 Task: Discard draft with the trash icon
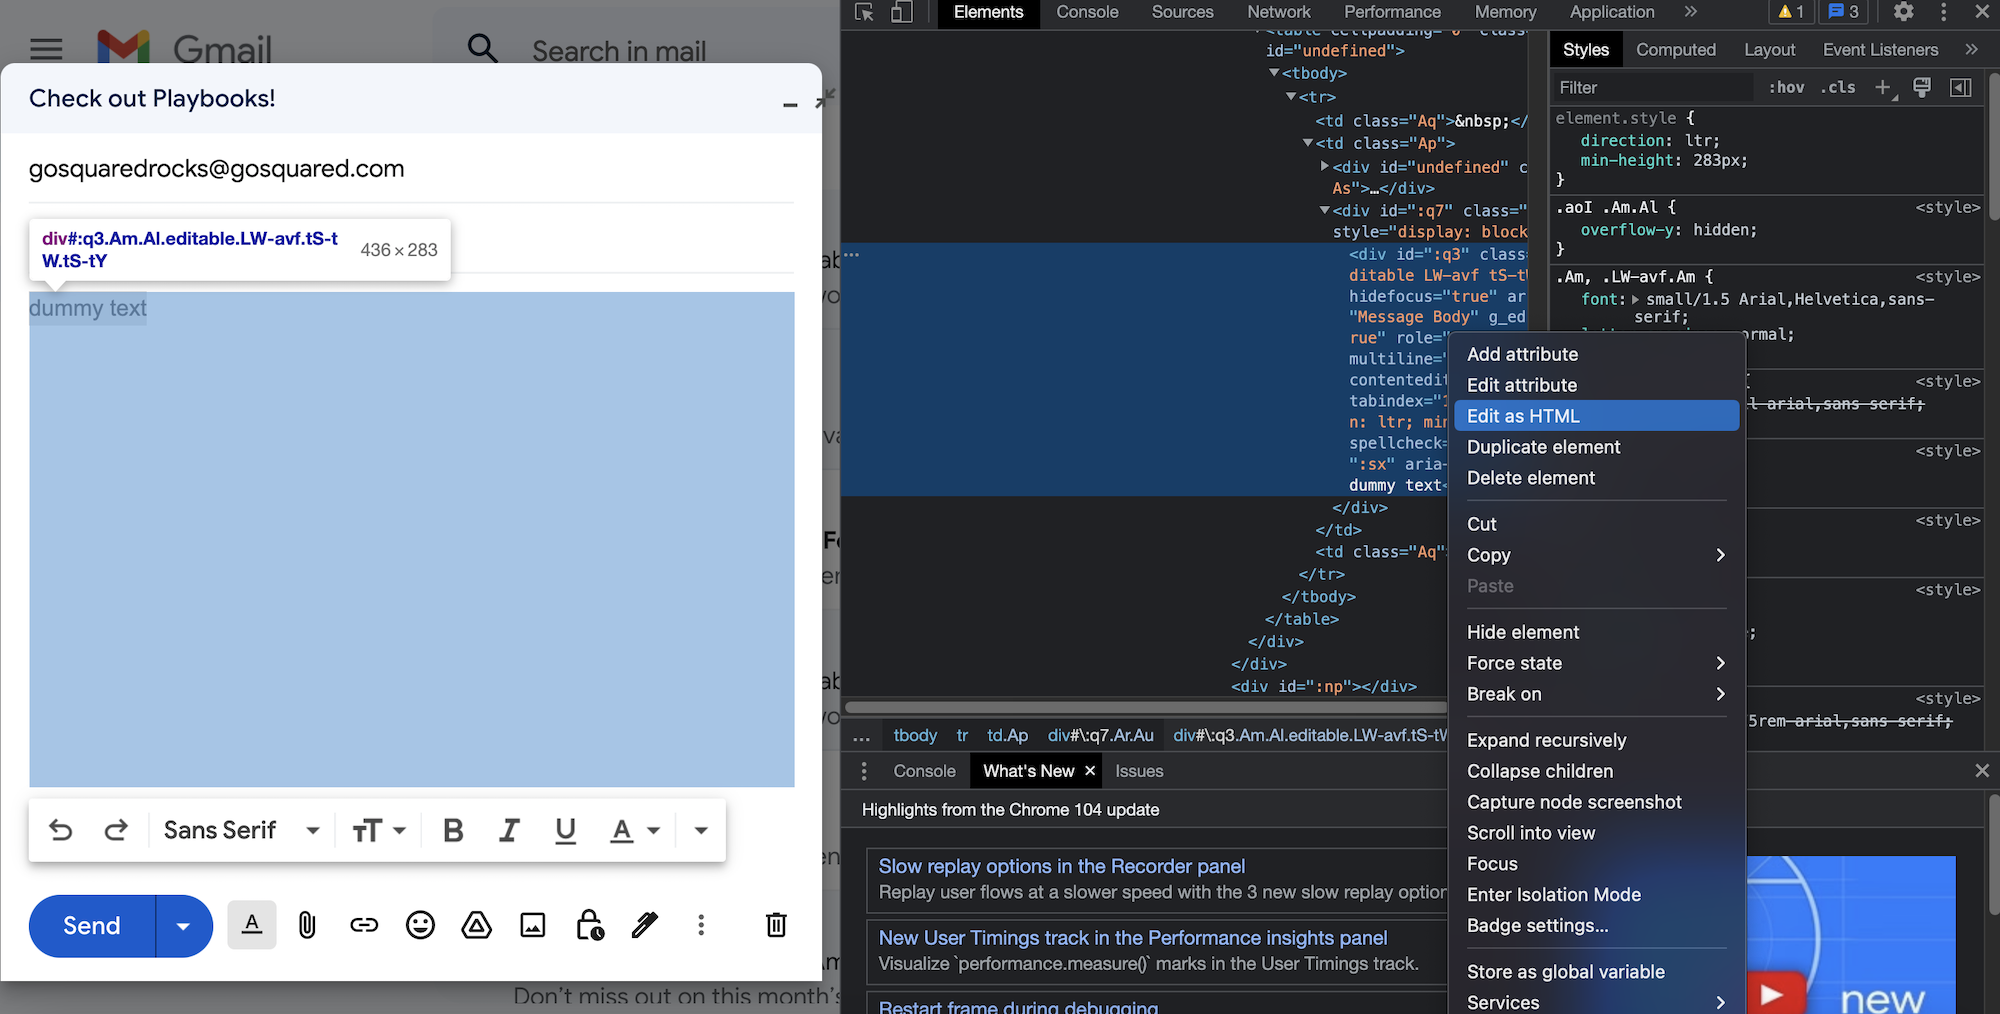click(x=776, y=925)
